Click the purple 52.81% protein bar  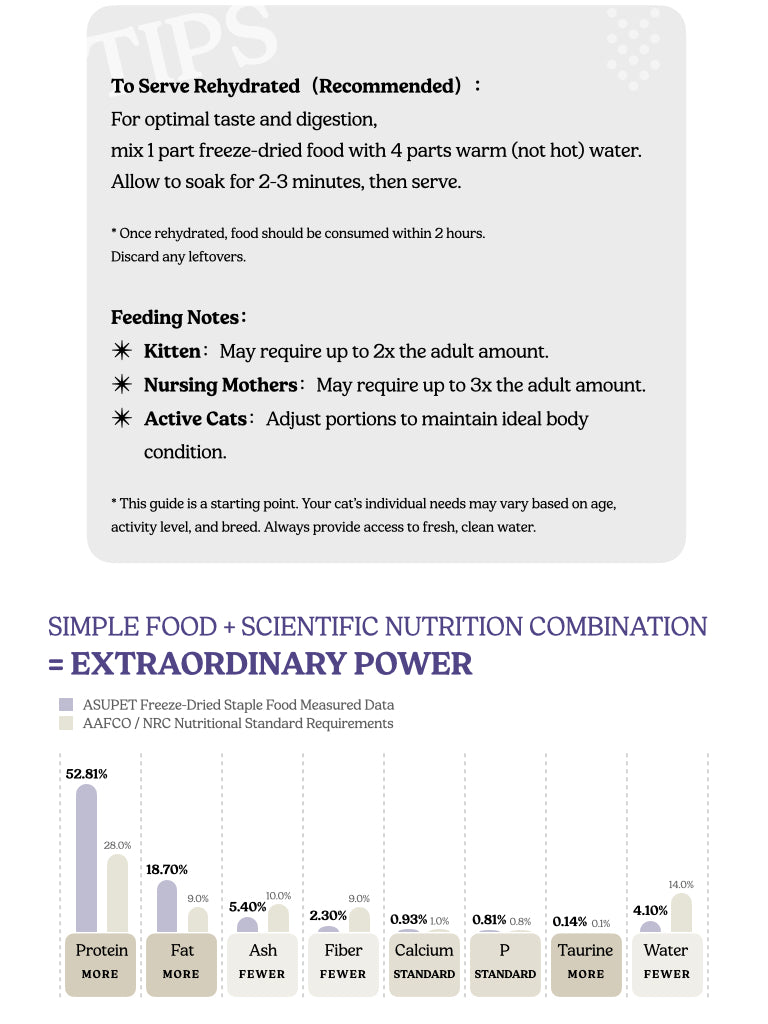87,858
